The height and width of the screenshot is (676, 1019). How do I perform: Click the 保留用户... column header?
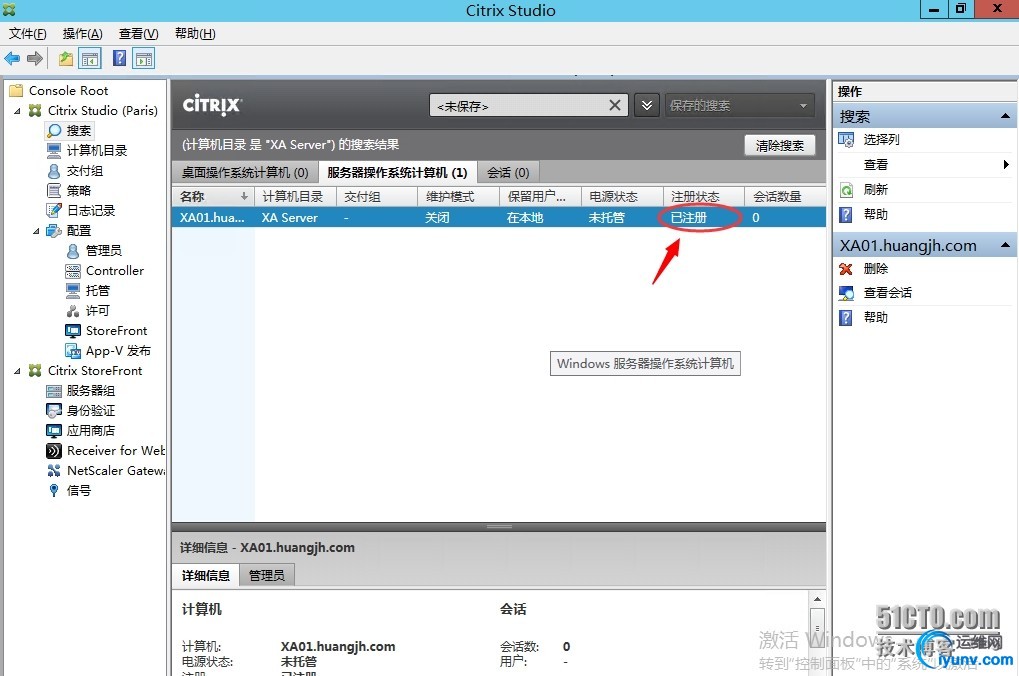click(x=540, y=196)
